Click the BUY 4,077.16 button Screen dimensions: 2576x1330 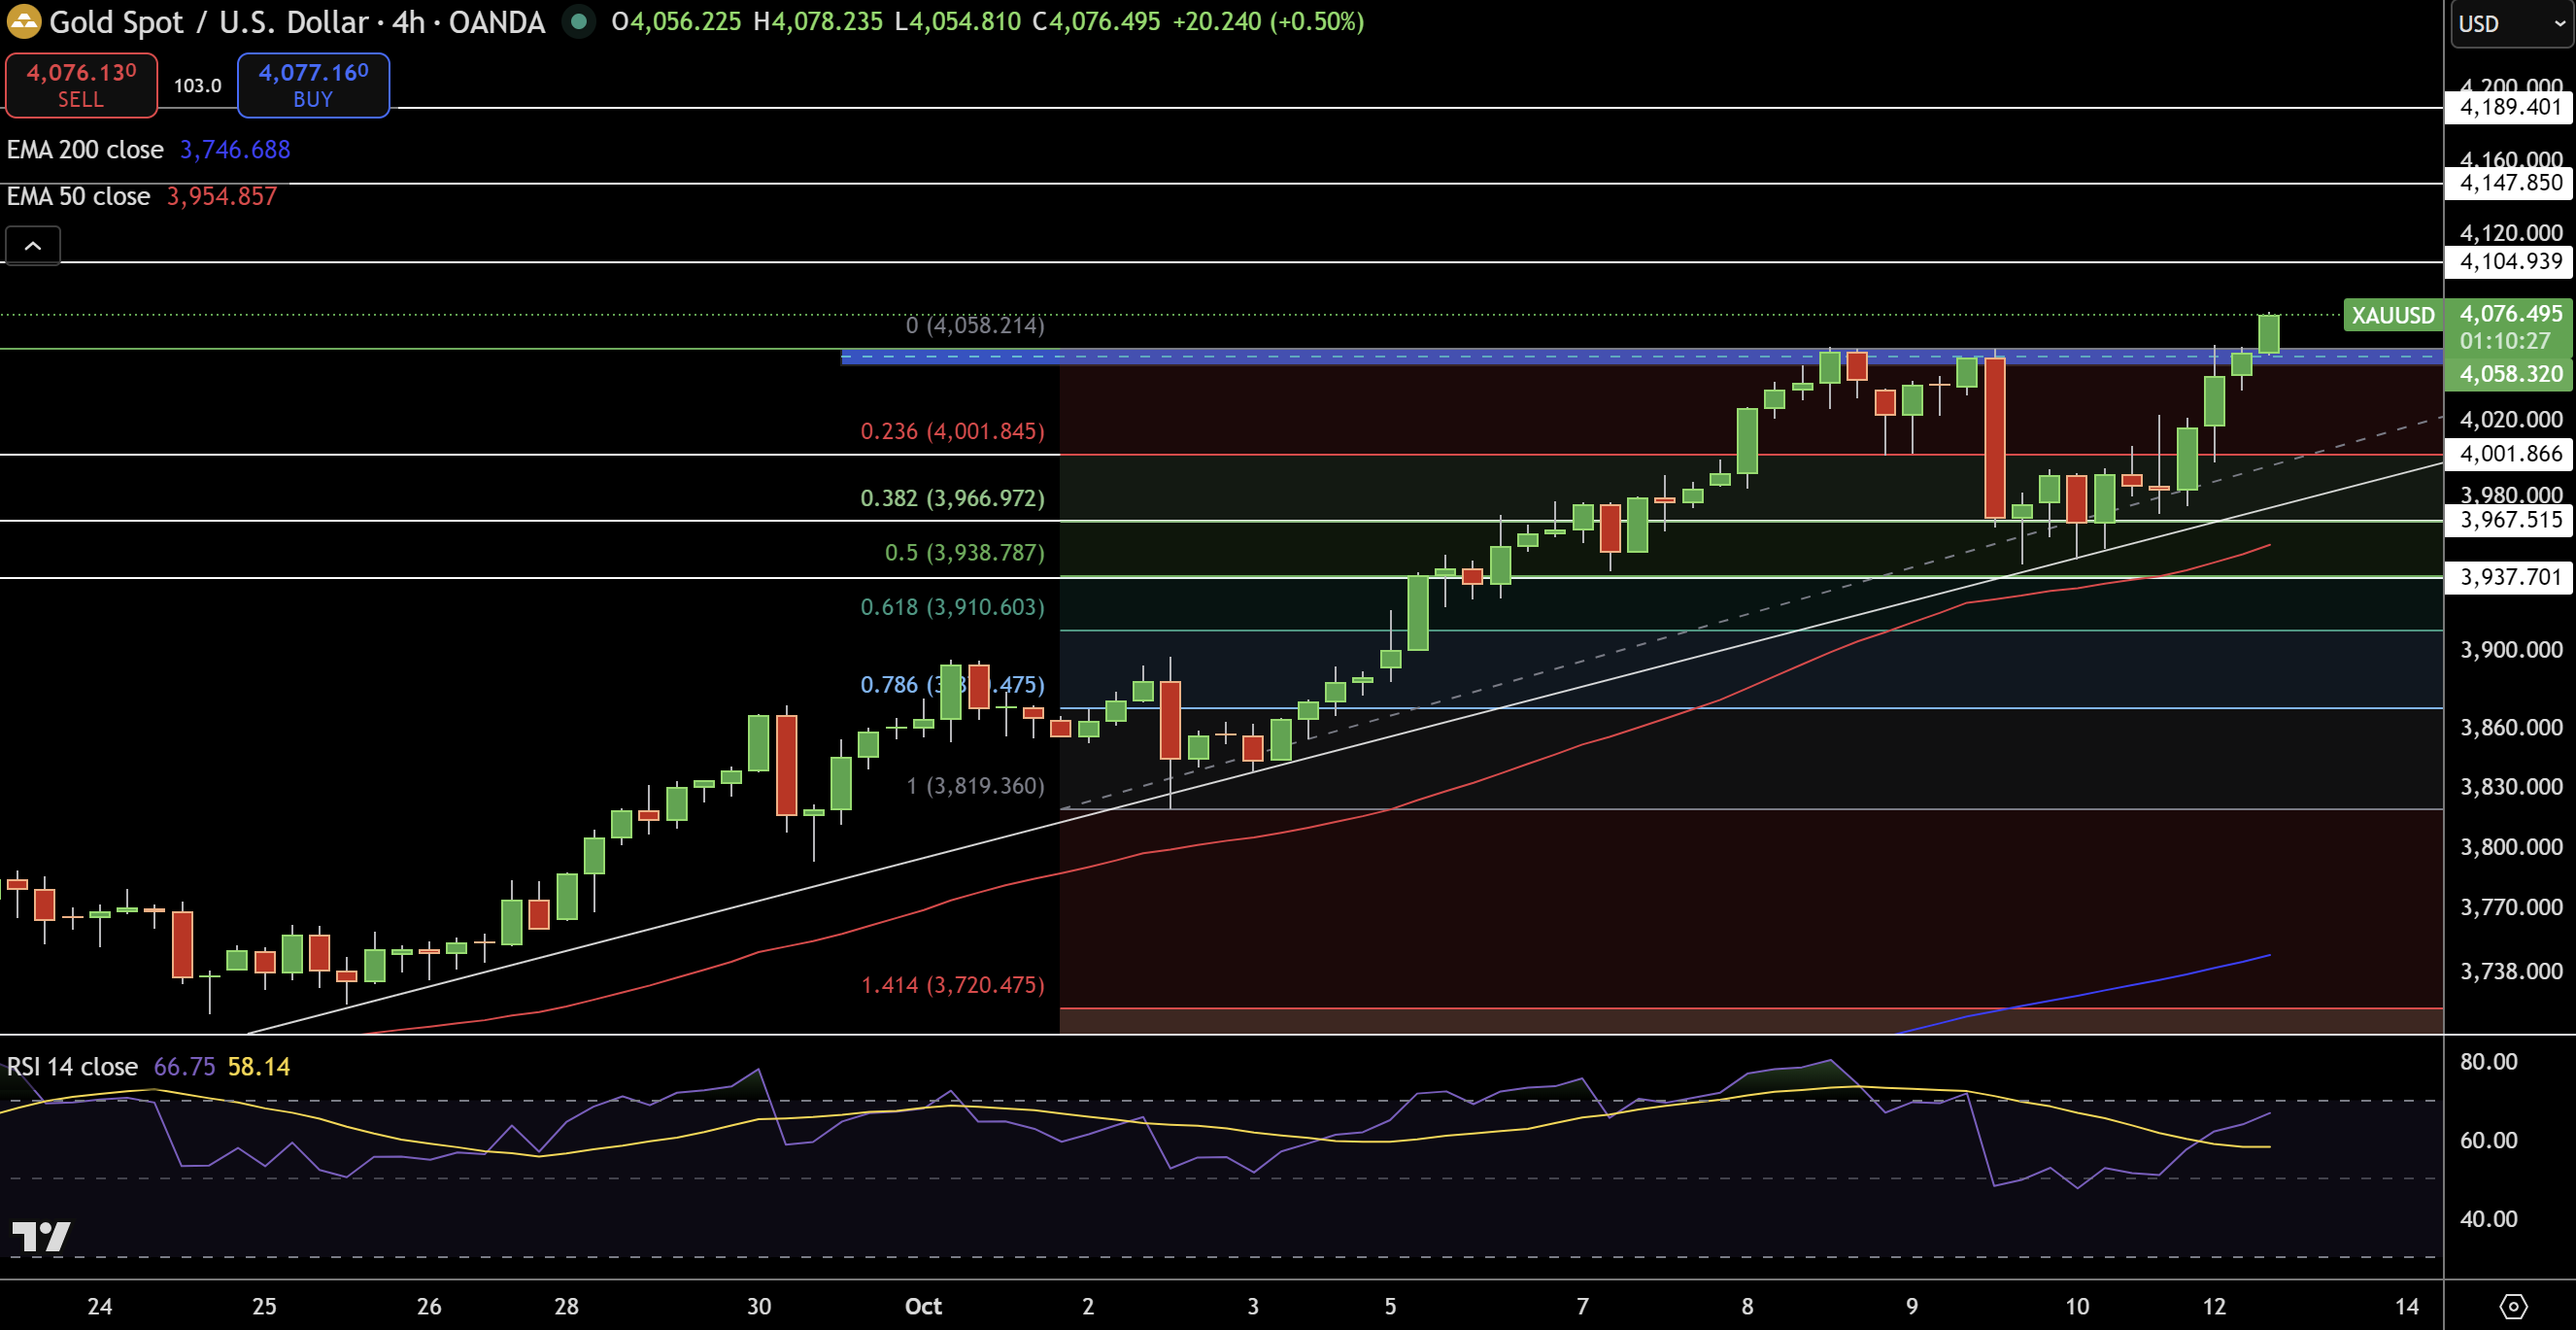coord(313,85)
